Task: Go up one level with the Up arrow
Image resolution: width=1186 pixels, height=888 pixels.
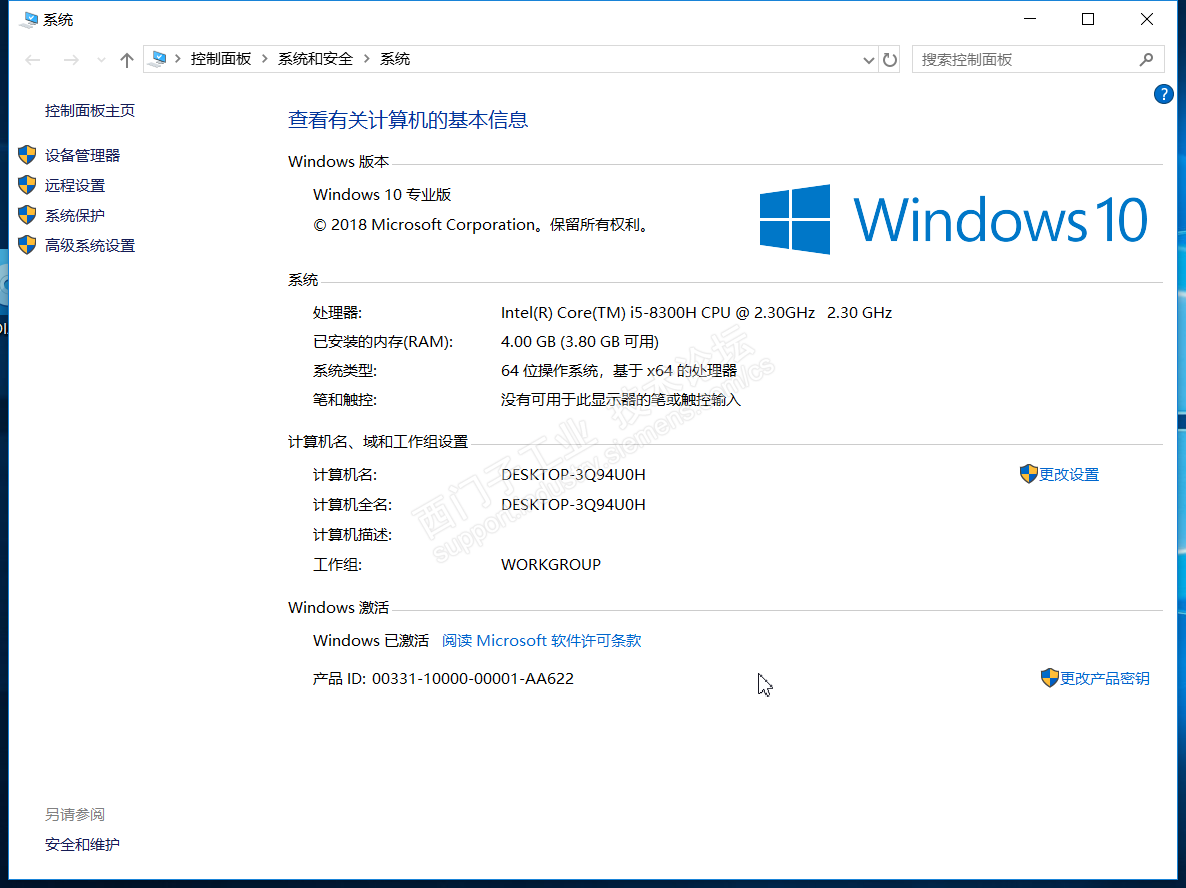Action: point(126,60)
